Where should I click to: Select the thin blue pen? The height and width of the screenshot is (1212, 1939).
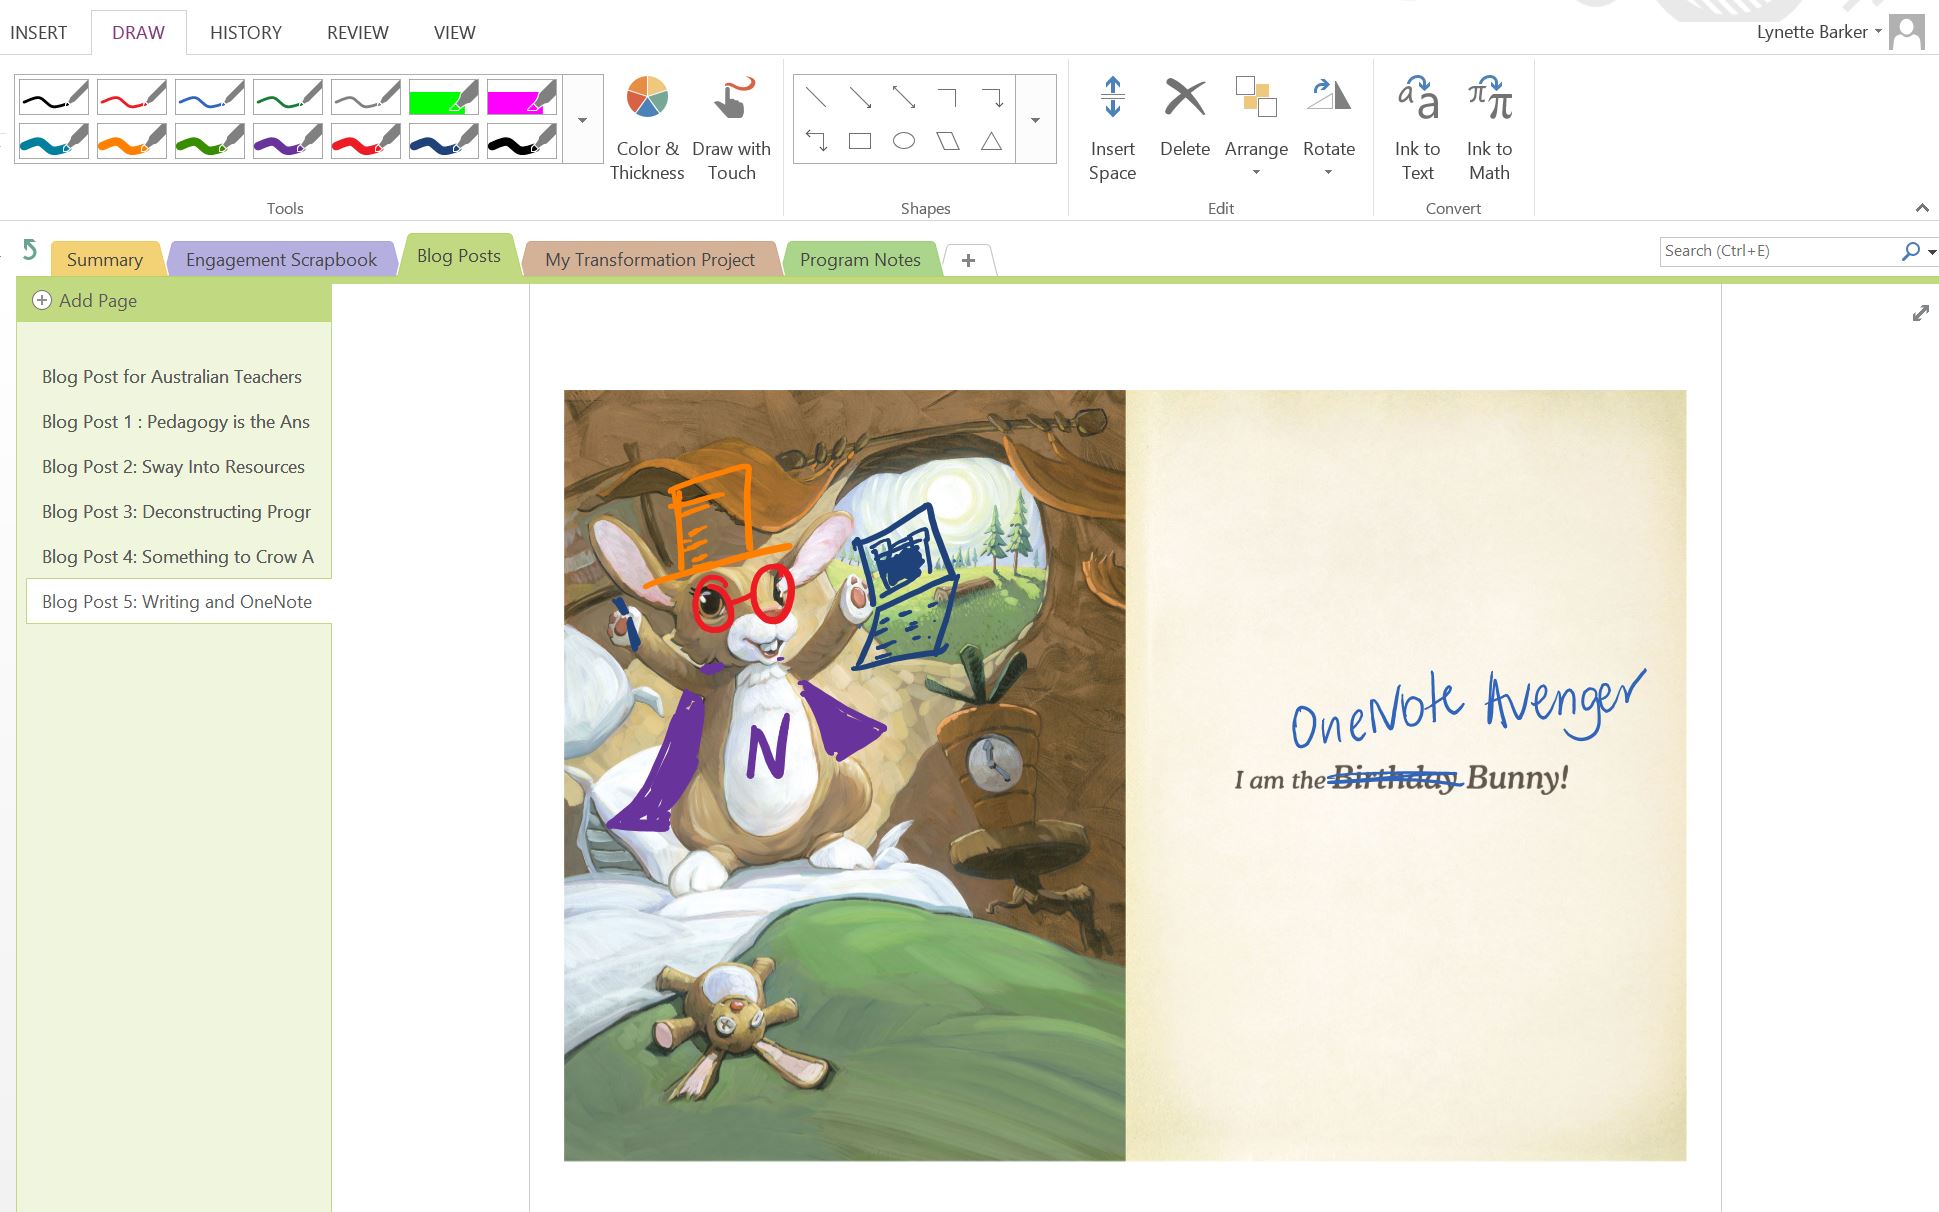210,98
